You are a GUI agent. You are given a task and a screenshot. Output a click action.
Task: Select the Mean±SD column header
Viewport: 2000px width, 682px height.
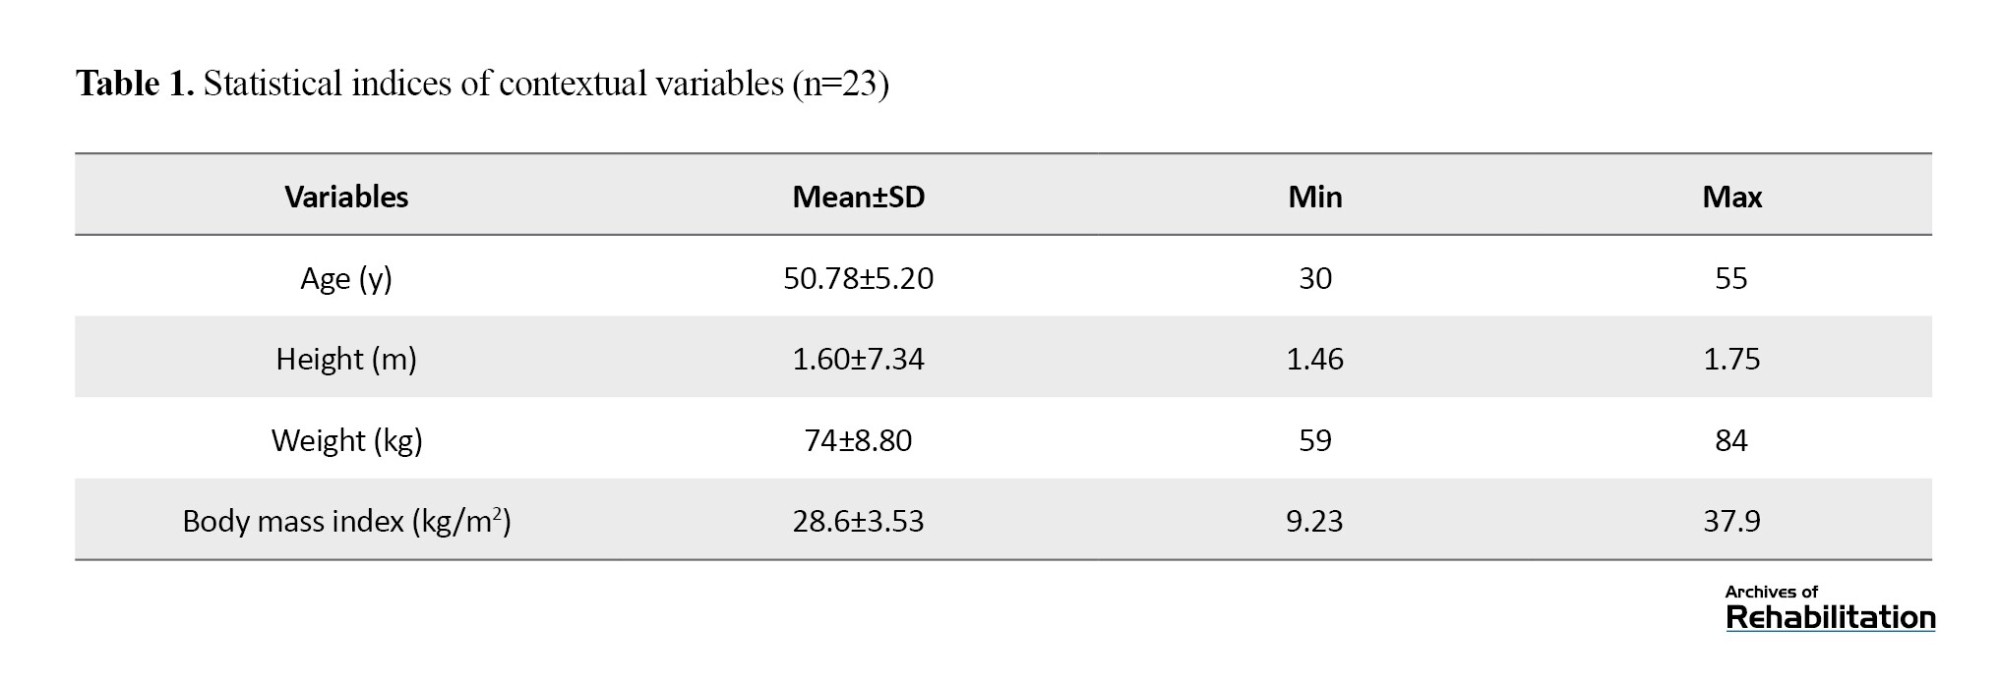pos(858,197)
